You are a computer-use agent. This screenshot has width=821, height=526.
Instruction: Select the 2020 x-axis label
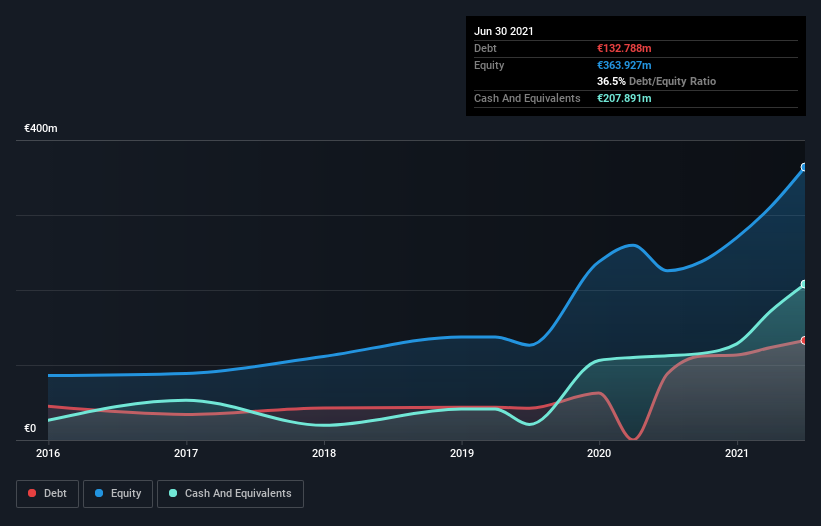click(599, 453)
